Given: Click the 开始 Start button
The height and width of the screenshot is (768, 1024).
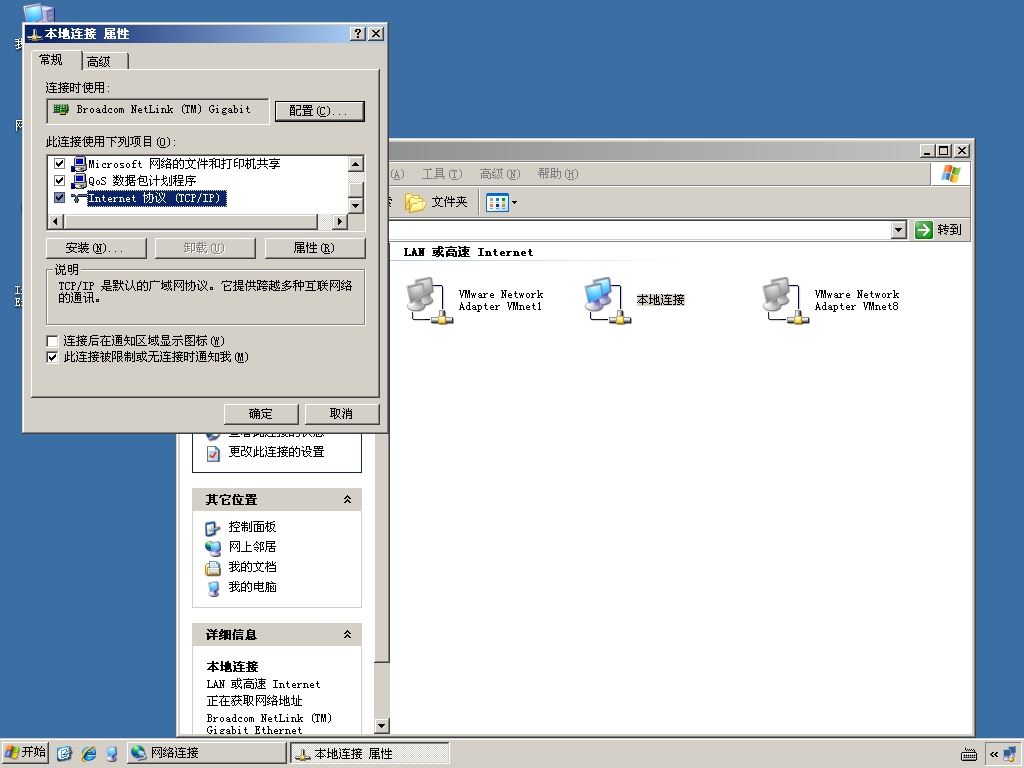Looking at the screenshot, I should tap(25, 753).
